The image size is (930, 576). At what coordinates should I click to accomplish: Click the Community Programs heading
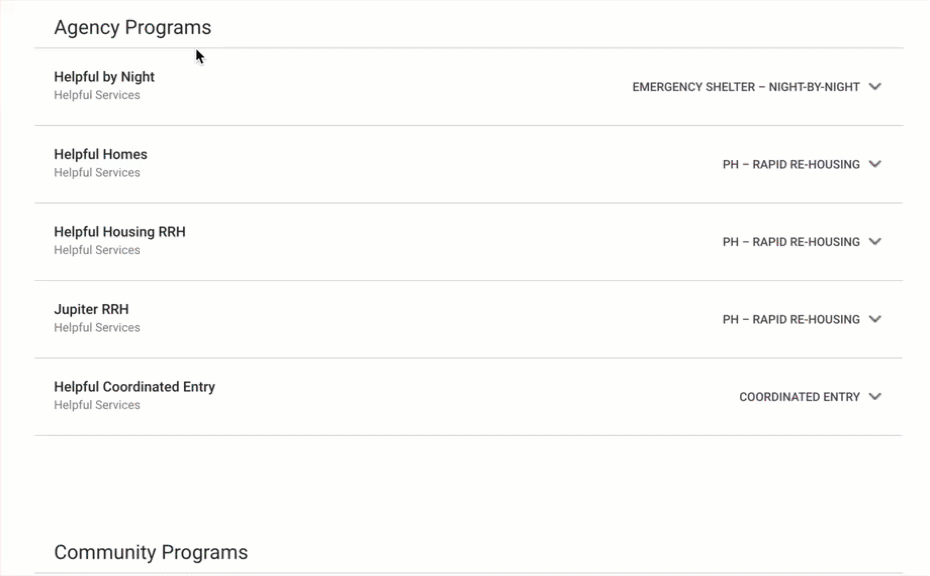150,553
